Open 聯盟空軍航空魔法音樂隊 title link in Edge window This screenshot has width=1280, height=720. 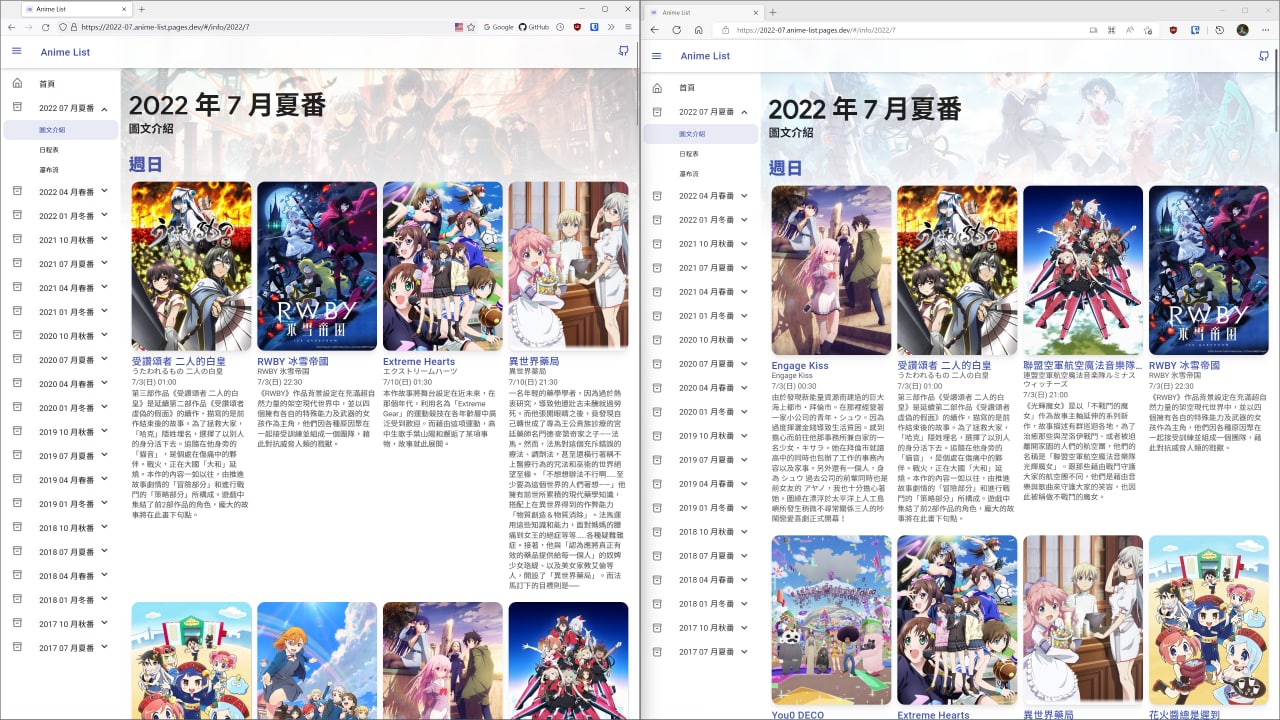1083,366
